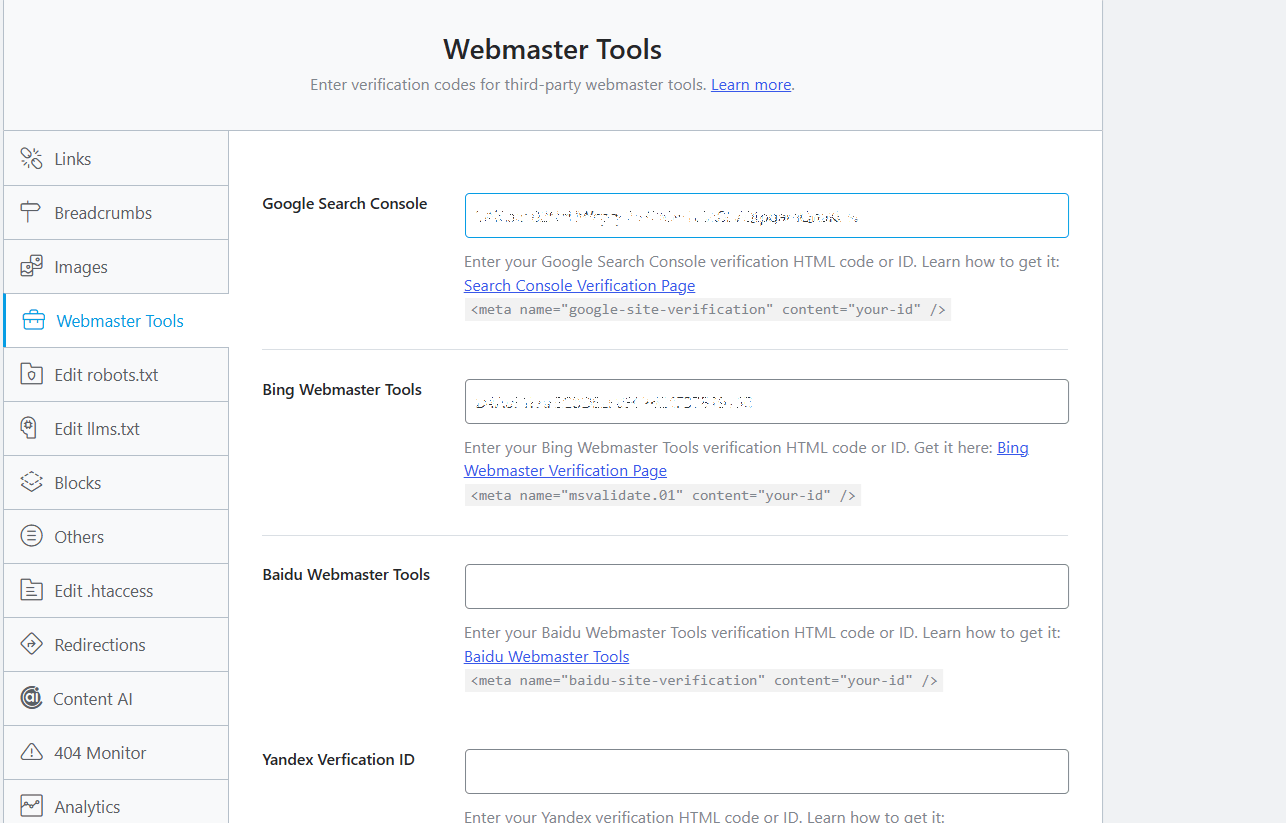Open the Edit llms.txt tab
1286x823 pixels.
pyautogui.click(x=116, y=428)
